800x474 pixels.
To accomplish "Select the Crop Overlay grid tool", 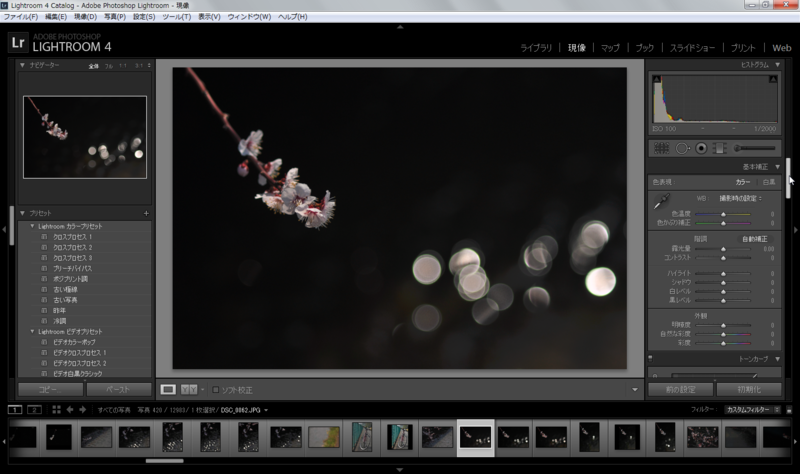I will (661, 148).
